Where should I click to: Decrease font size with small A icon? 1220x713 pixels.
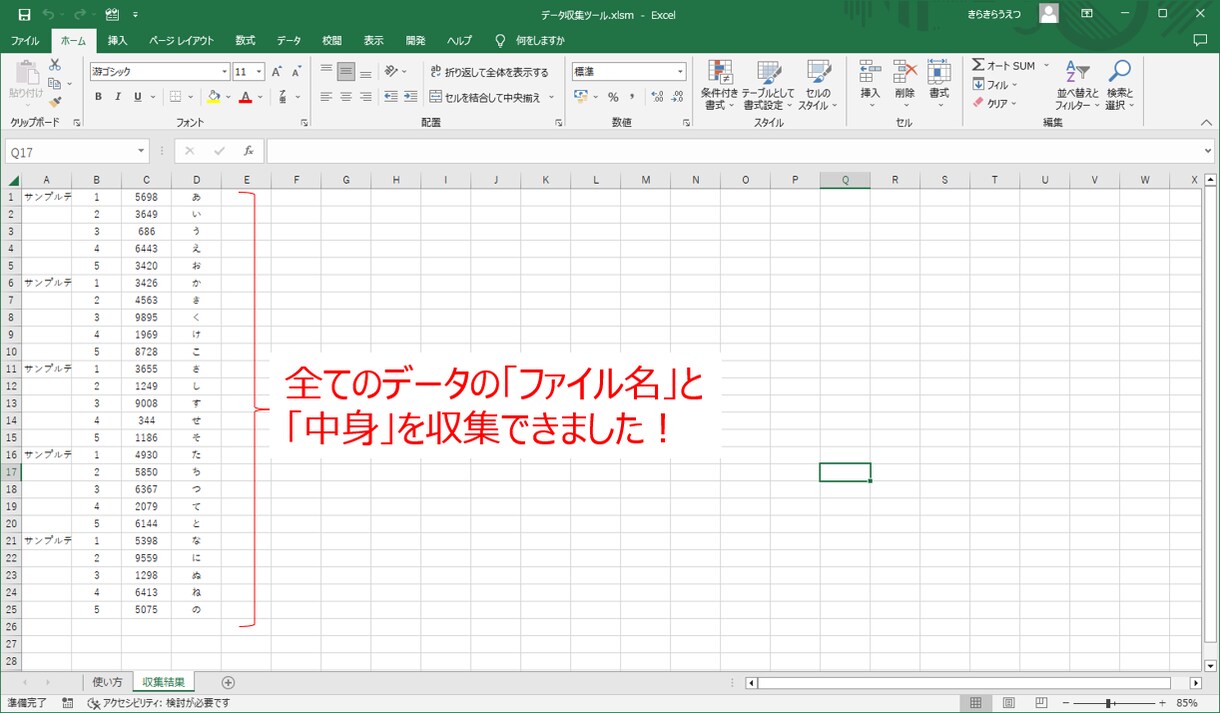click(297, 72)
